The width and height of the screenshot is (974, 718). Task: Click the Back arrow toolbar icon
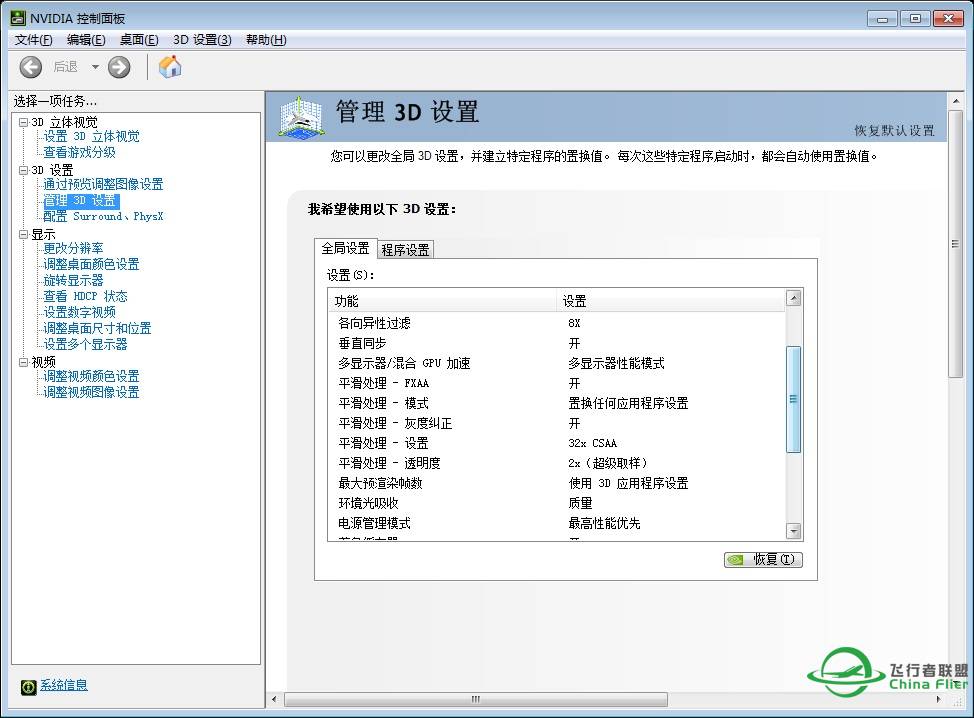[x=30, y=67]
